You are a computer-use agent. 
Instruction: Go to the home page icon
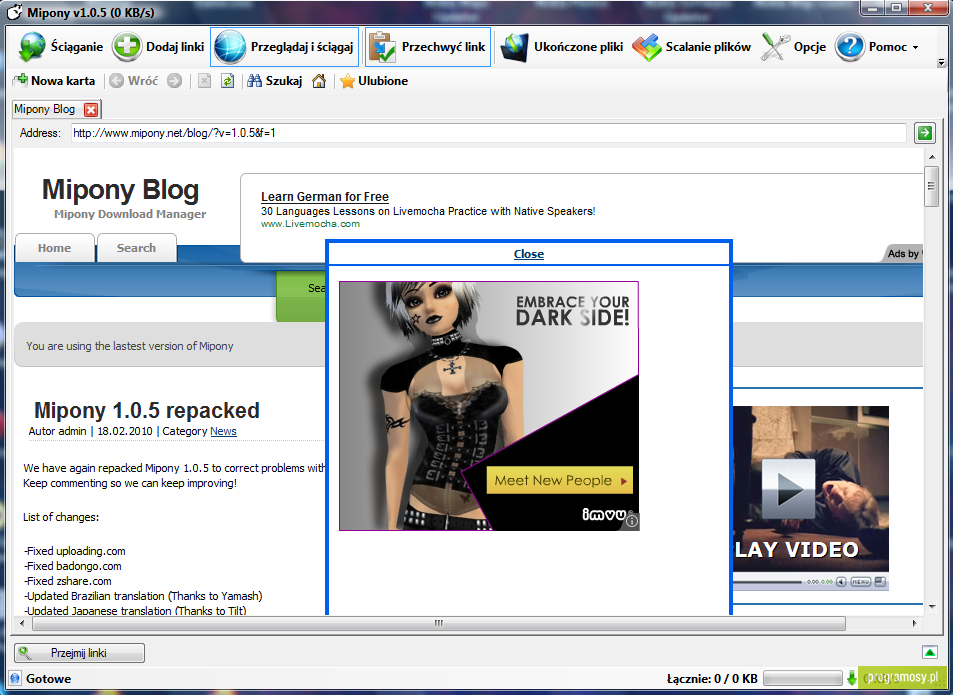click(x=319, y=81)
